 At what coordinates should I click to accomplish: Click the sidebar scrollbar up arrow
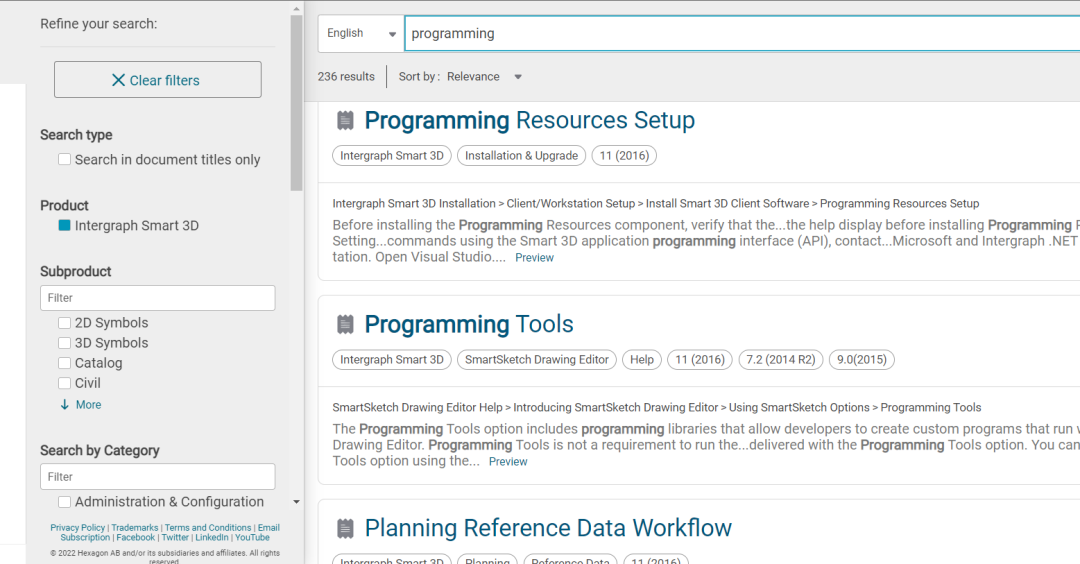point(296,9)
